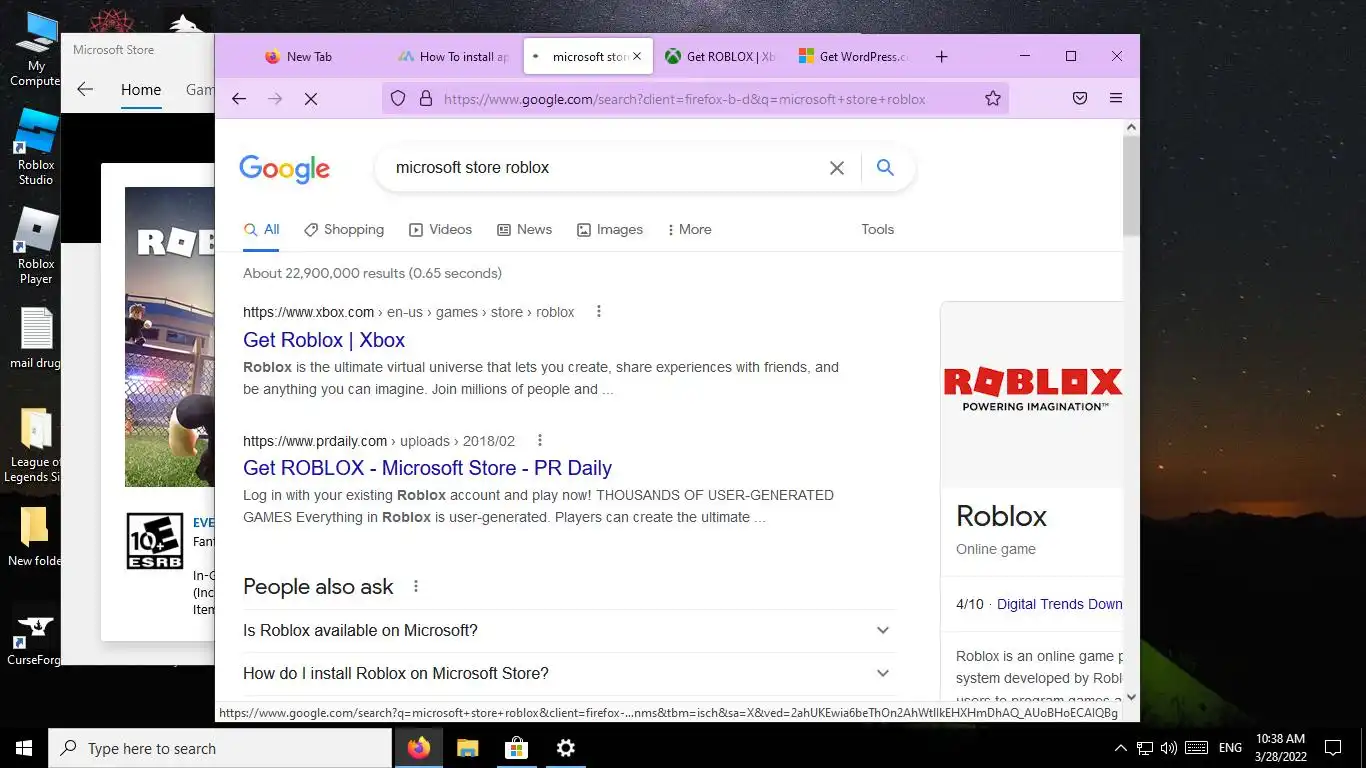
Task: Open the Save to Pocket icon
Action: (x=1080, y=99)
